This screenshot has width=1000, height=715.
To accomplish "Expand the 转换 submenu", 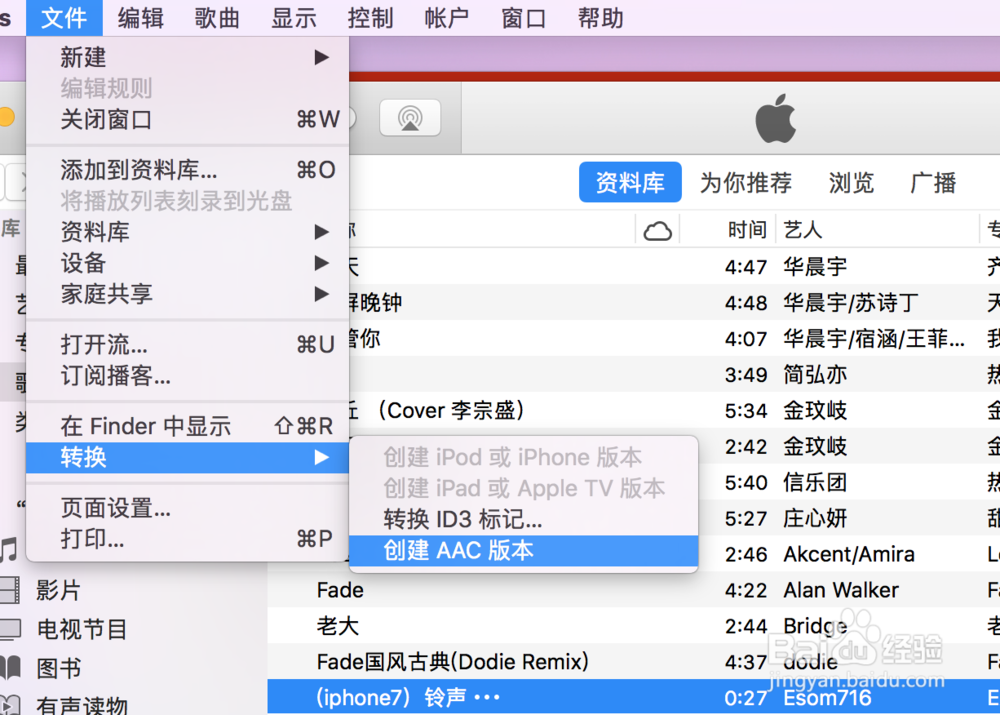I will pos(188,457).
